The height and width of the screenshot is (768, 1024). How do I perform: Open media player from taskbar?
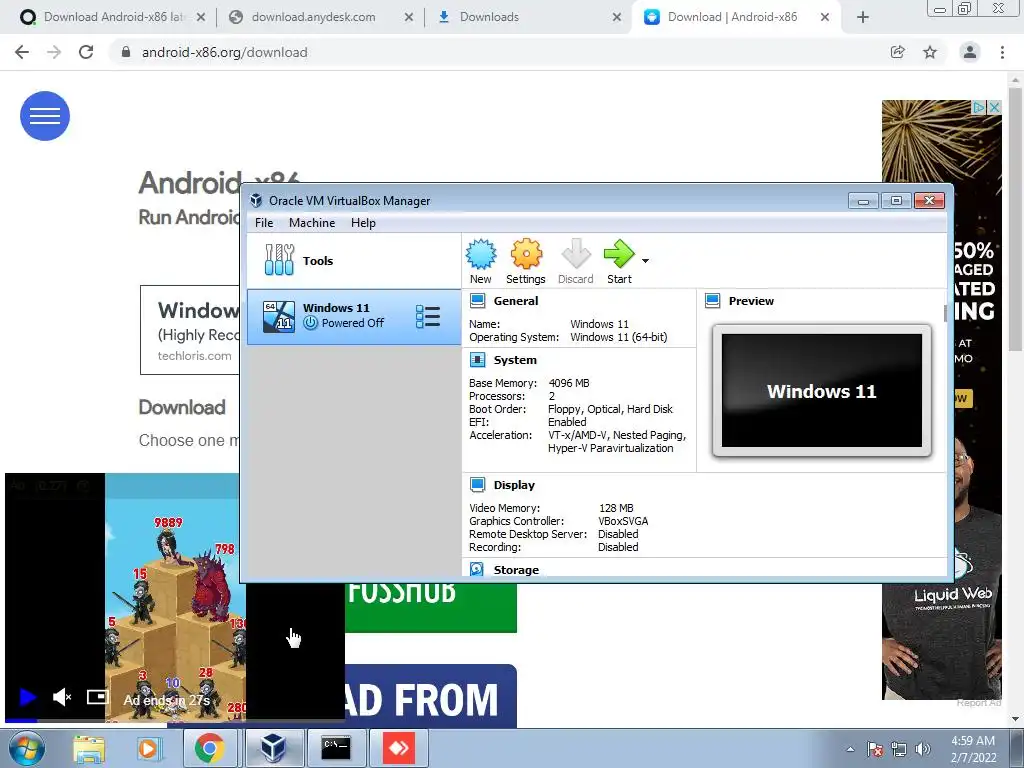[x=149, y=748]
